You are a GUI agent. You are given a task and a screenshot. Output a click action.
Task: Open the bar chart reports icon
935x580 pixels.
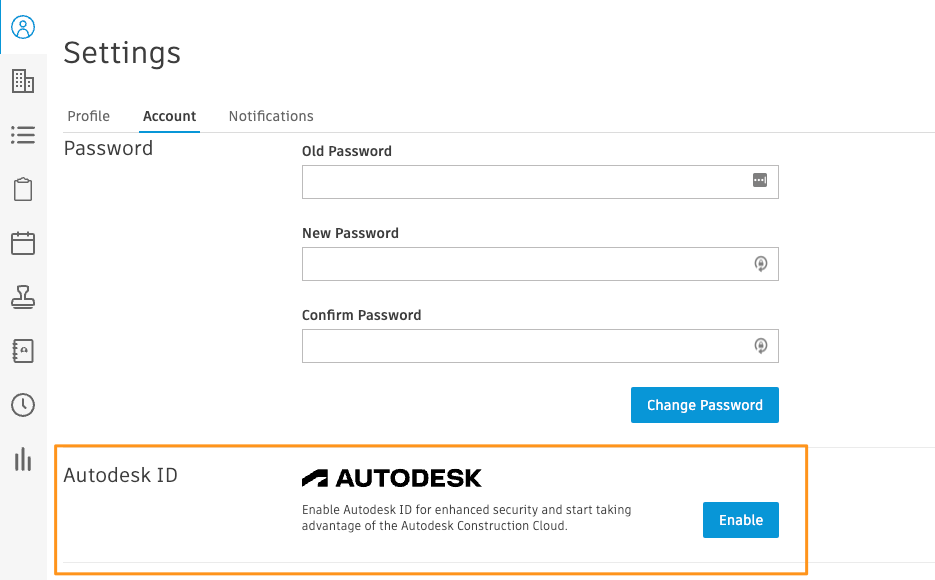(23, 459)
